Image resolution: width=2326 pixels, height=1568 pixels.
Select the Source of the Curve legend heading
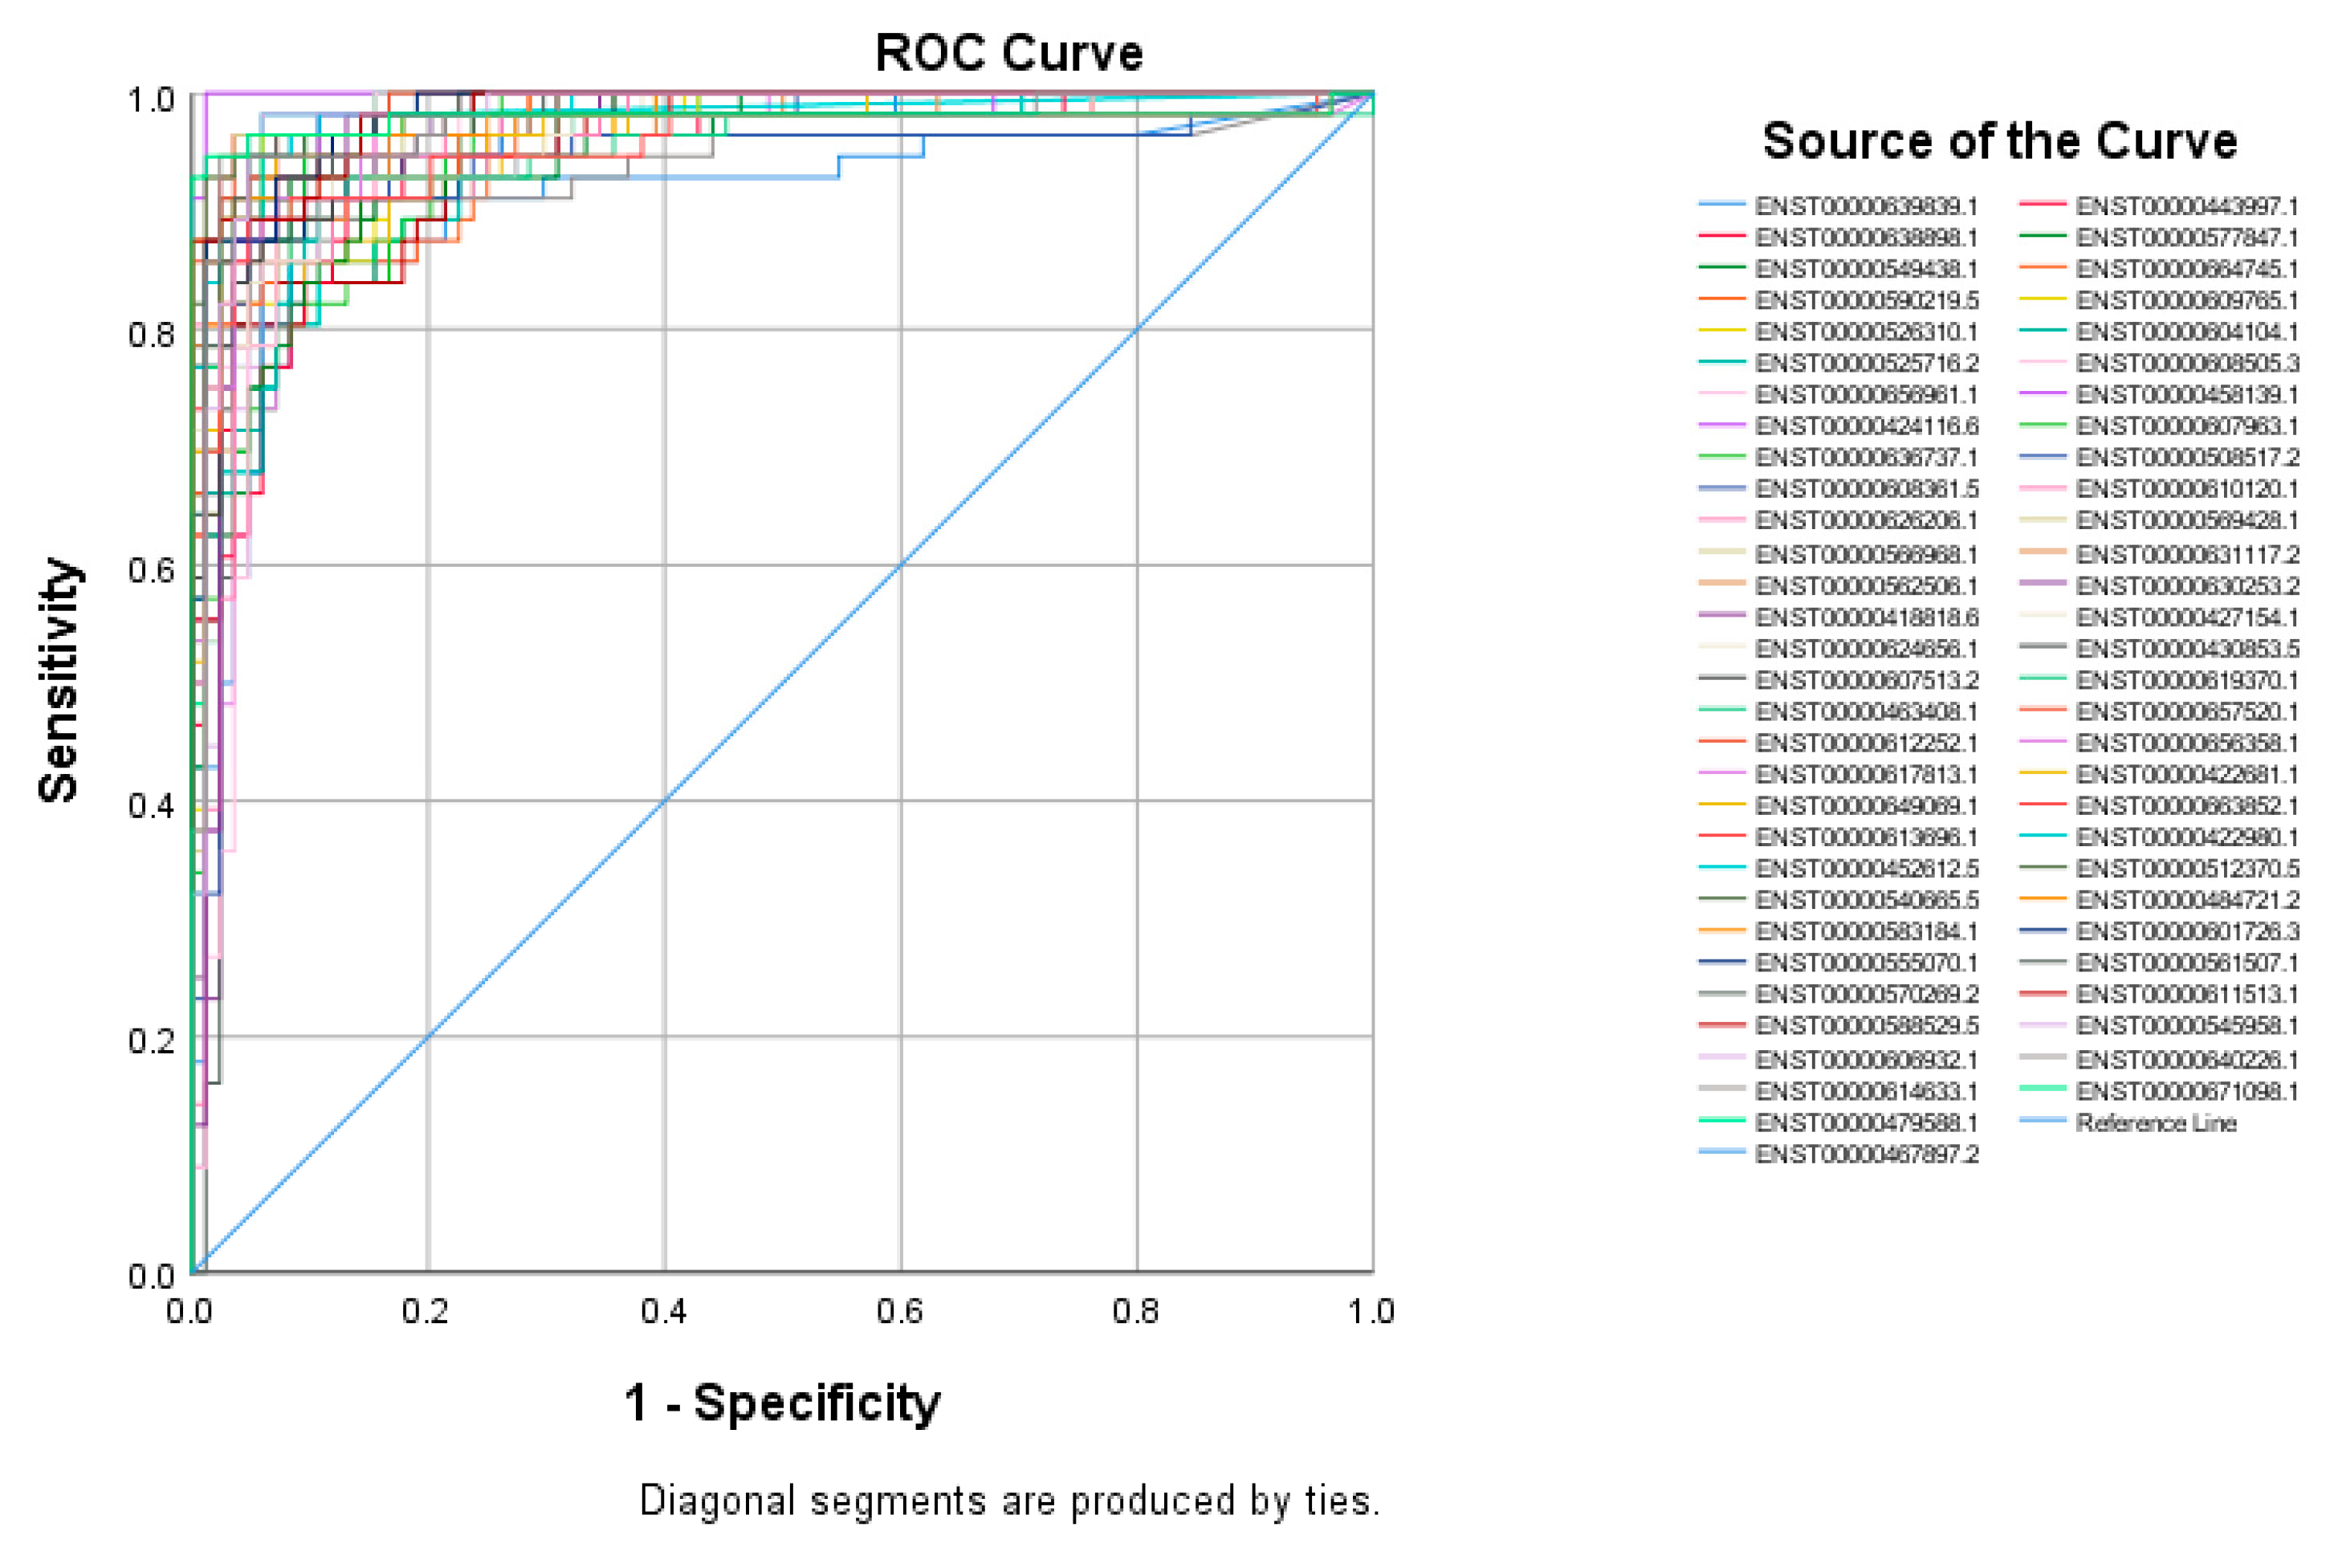(x=1999, y=141)
